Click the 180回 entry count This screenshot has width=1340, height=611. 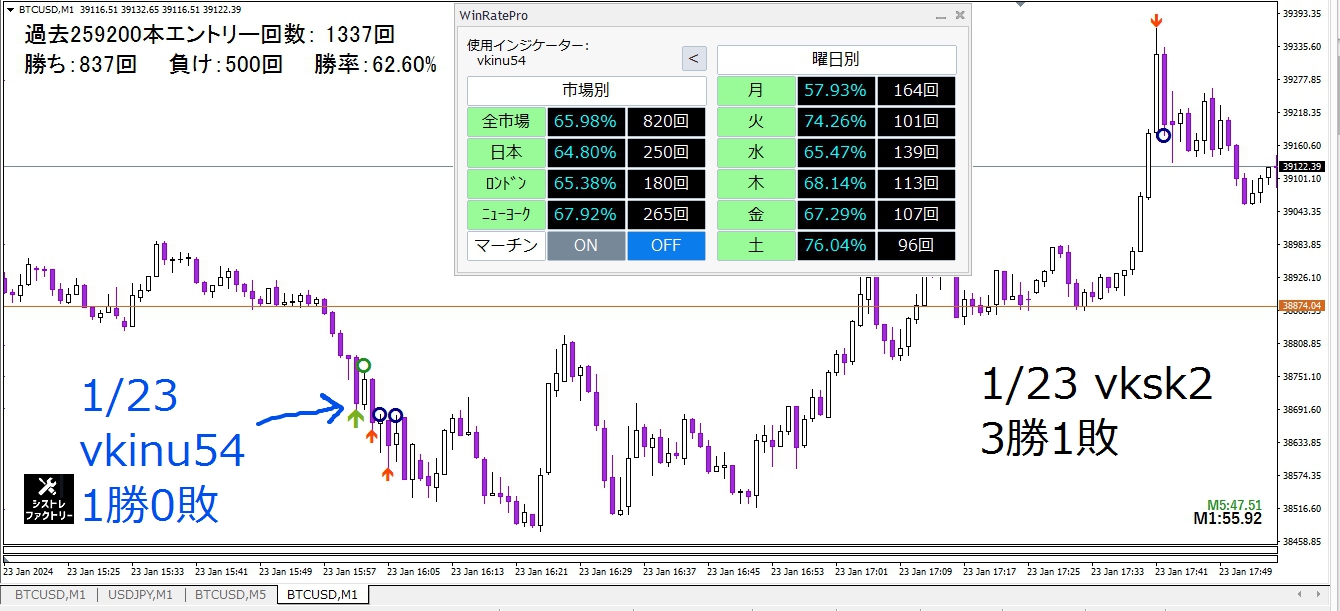666,184
